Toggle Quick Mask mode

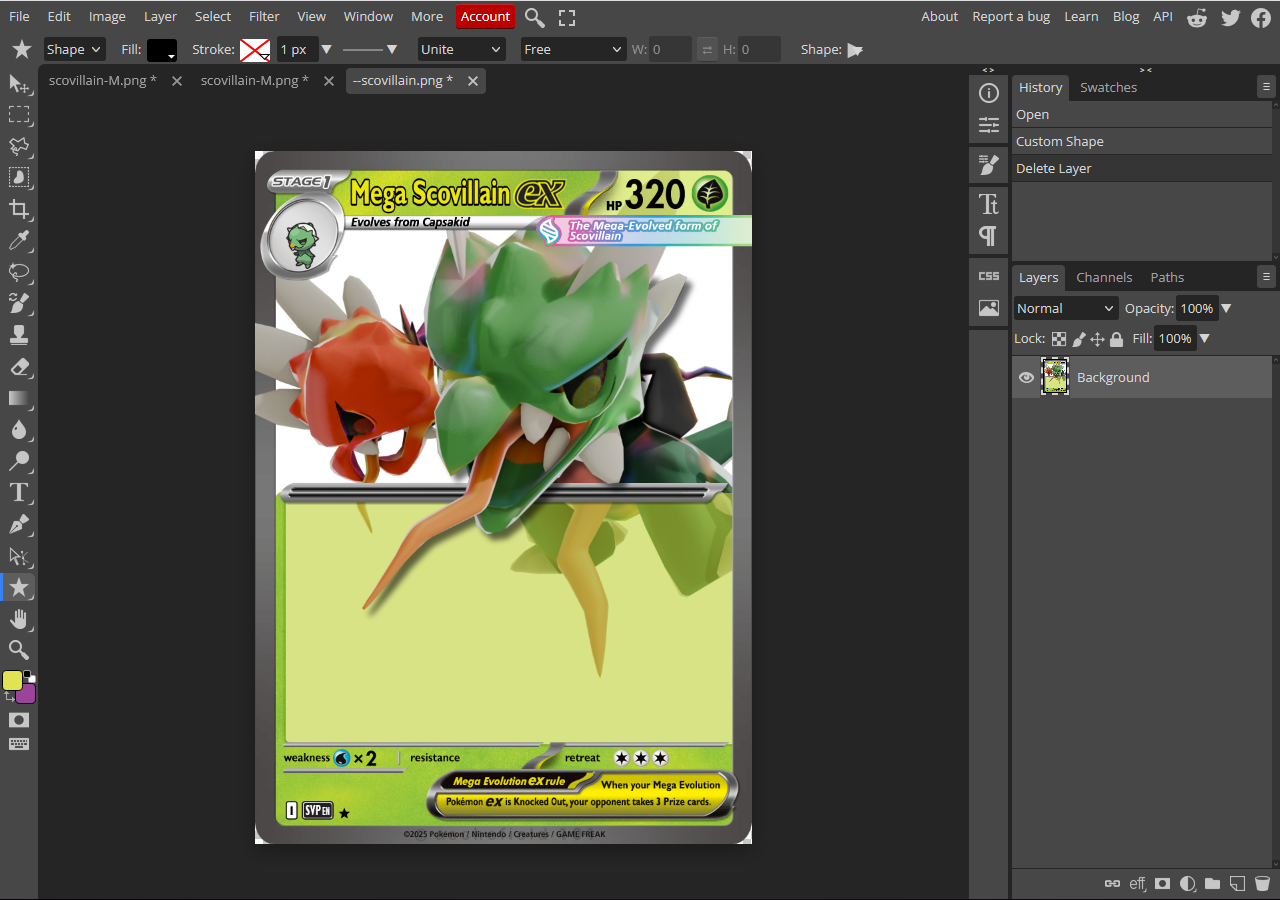[x=19, y=720]
